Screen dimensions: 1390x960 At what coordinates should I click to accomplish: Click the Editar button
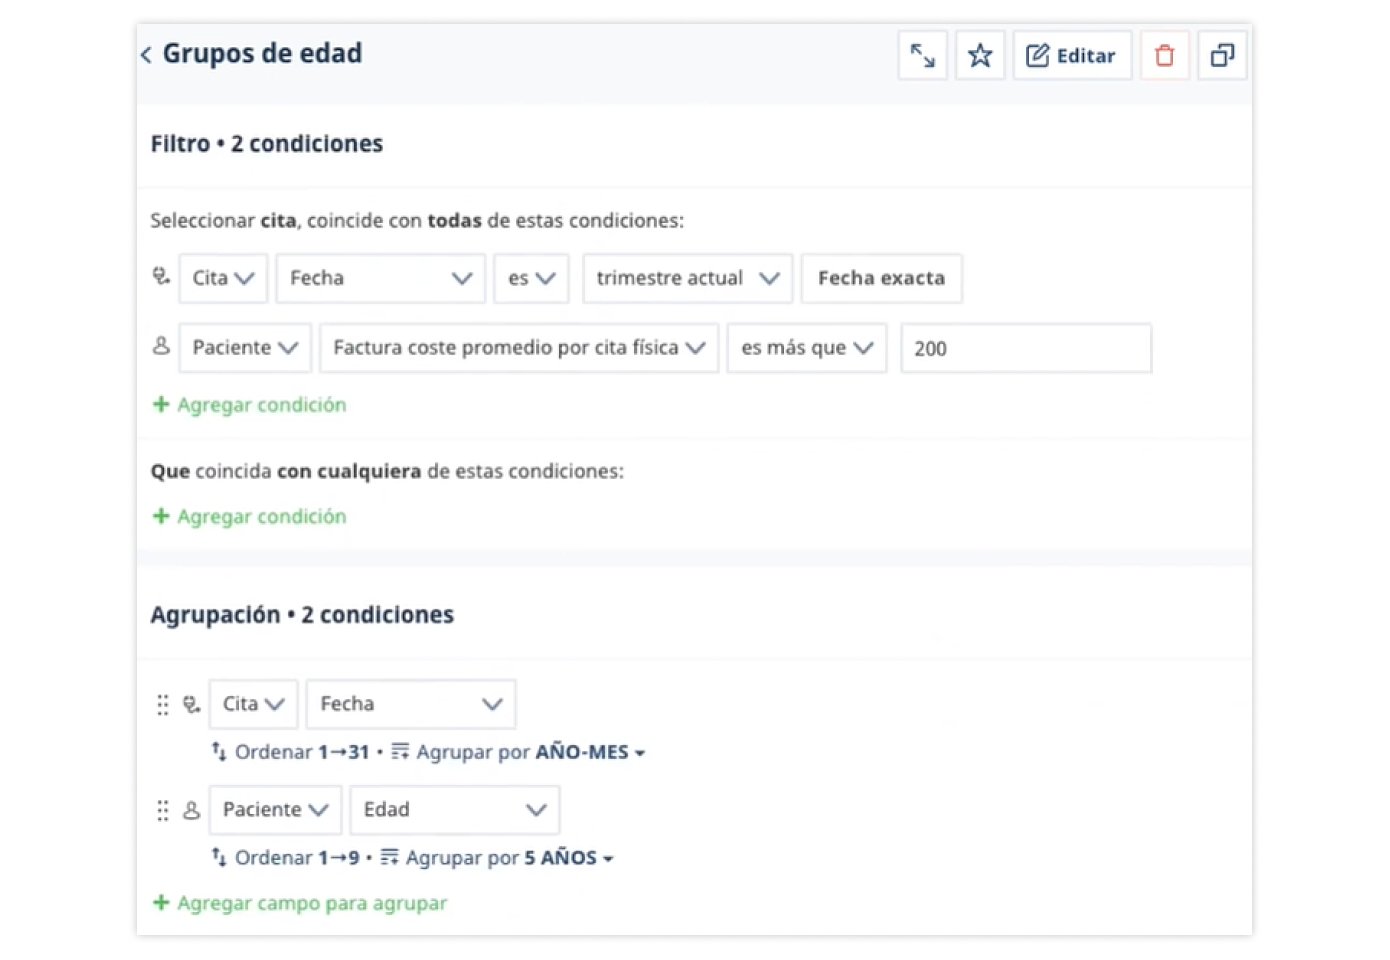1072,55
